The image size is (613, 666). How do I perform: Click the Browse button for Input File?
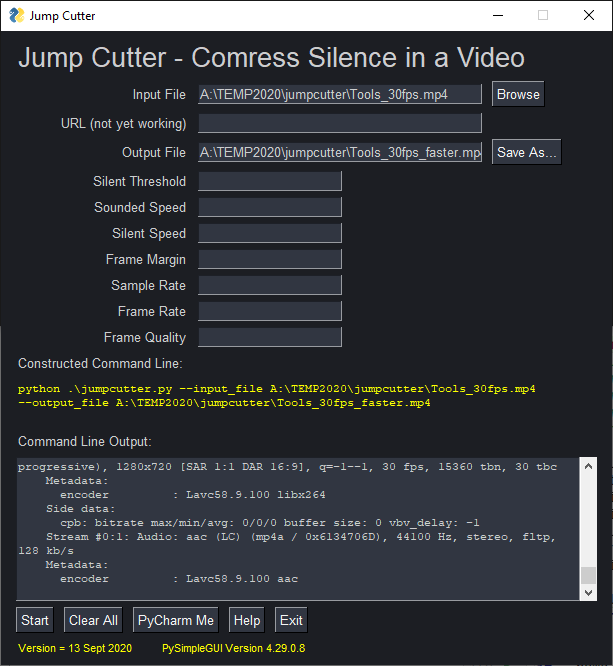click(518, 95)
